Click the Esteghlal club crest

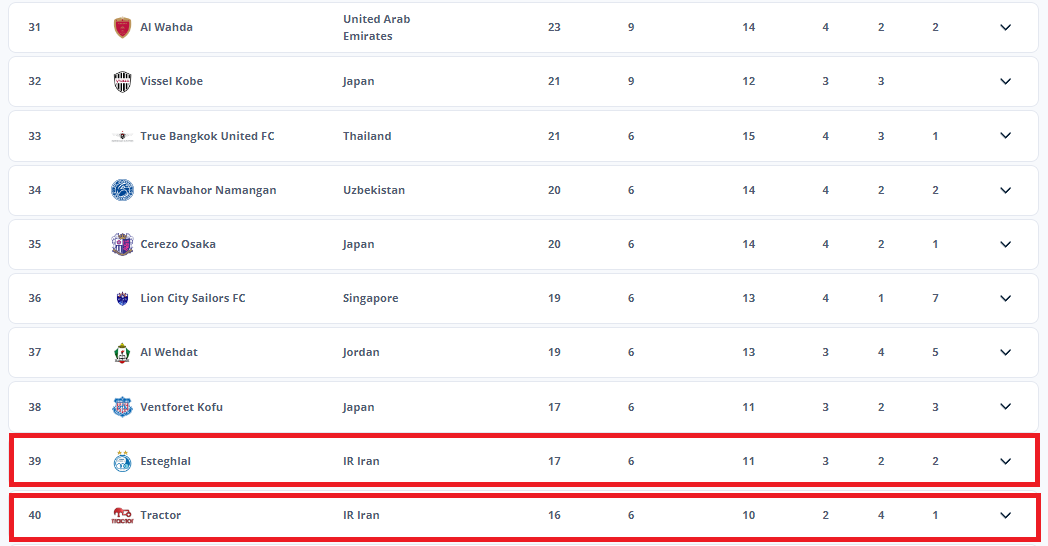122,461
